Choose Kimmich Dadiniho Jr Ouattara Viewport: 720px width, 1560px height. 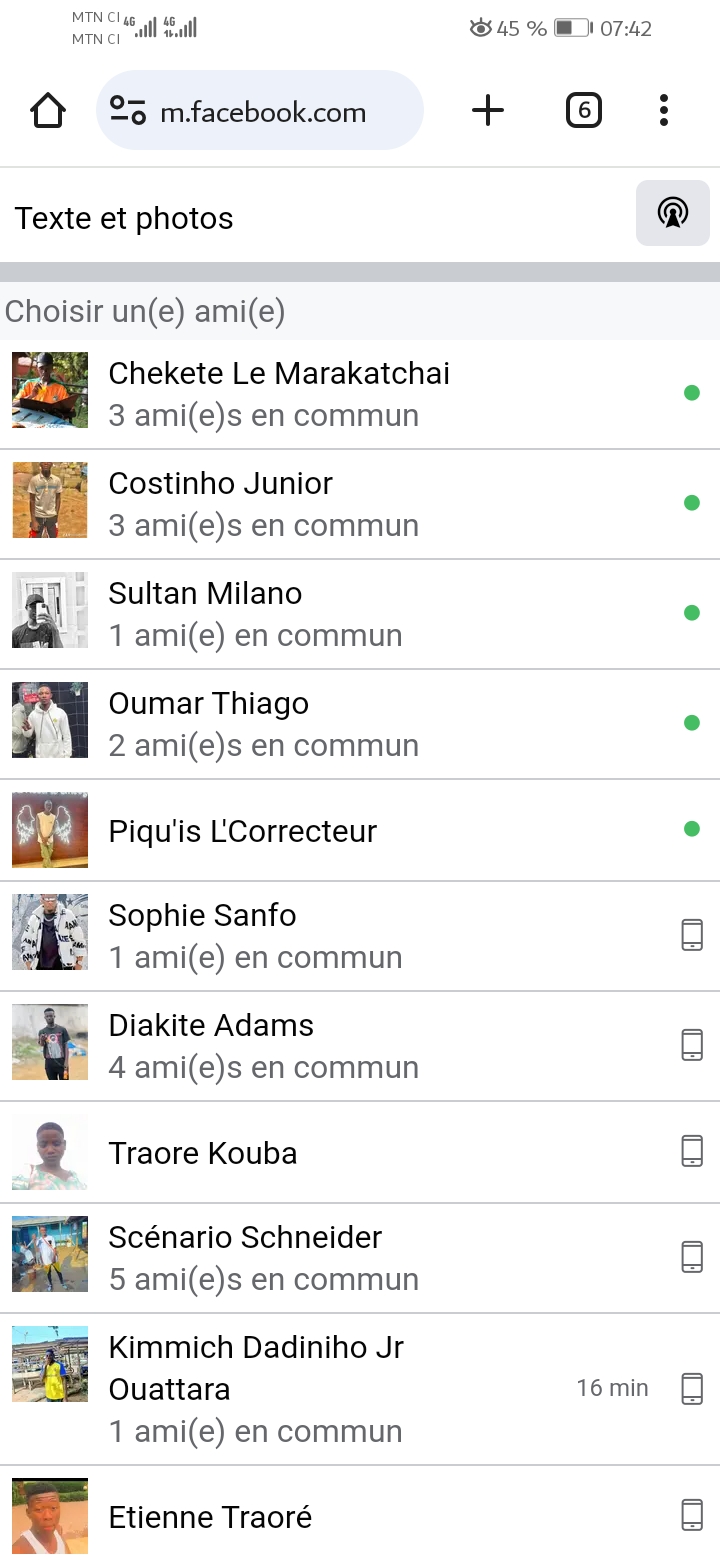click(x=256, y=1367)
